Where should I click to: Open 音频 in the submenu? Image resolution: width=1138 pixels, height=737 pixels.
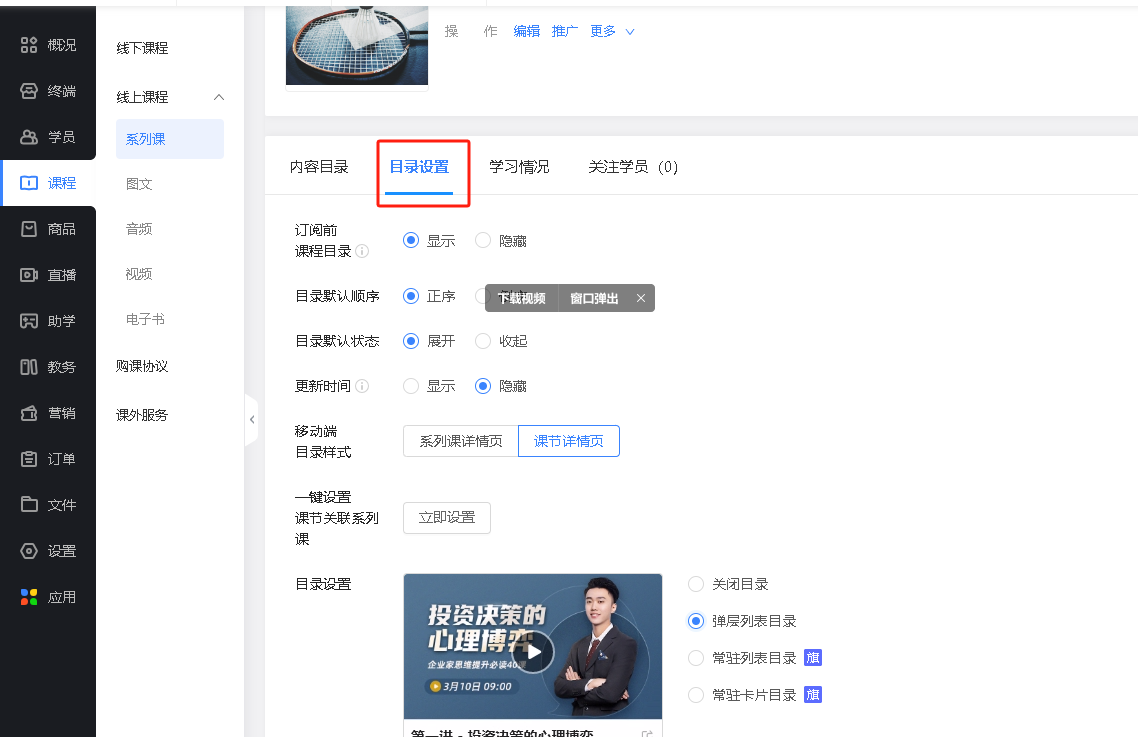coord(139,229)
